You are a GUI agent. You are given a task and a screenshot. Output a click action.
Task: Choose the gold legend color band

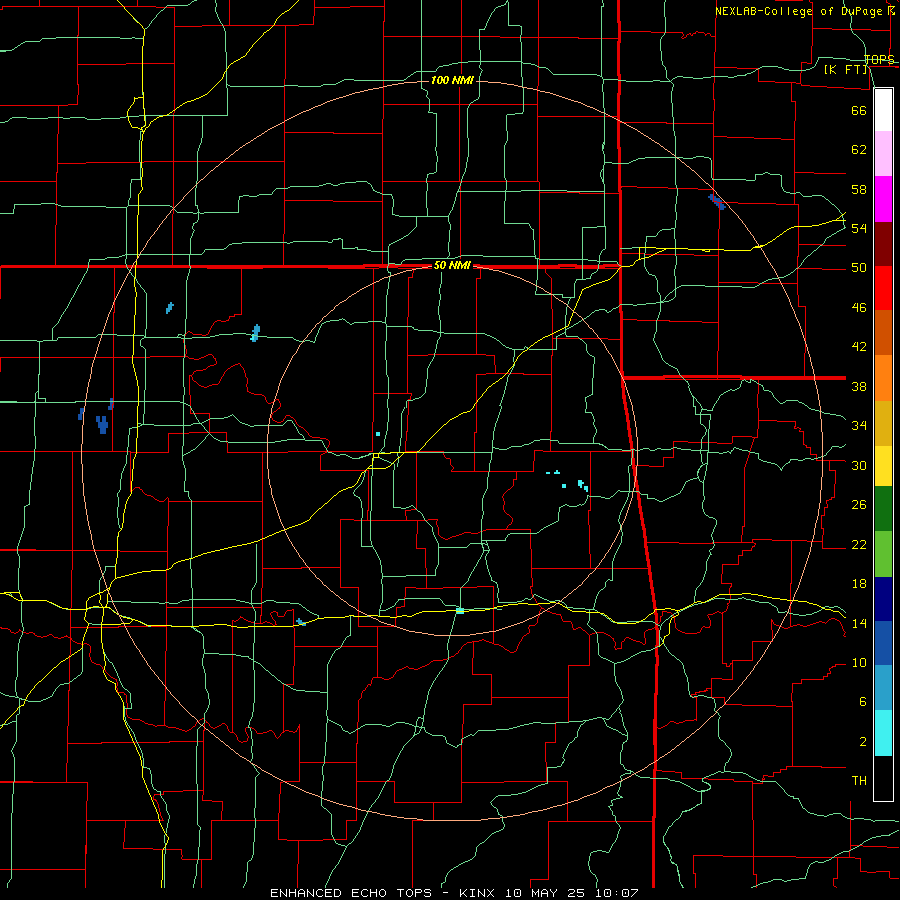883,424
